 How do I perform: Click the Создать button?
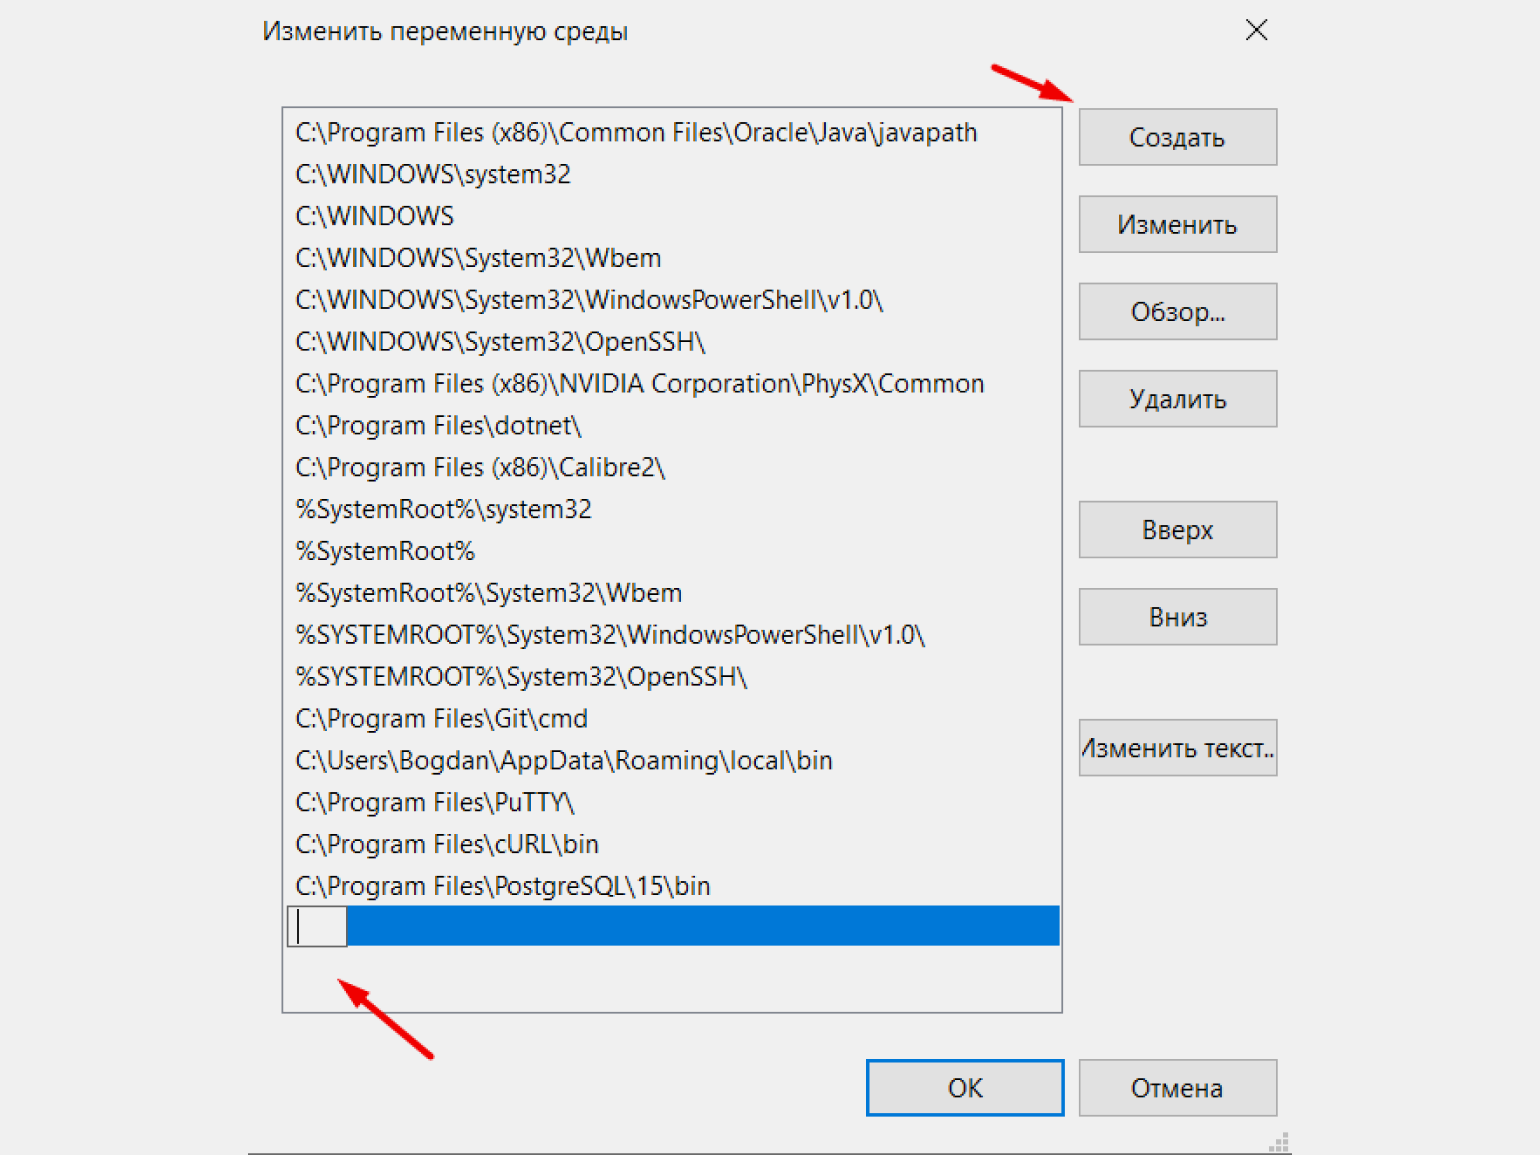pos(1177,137)
